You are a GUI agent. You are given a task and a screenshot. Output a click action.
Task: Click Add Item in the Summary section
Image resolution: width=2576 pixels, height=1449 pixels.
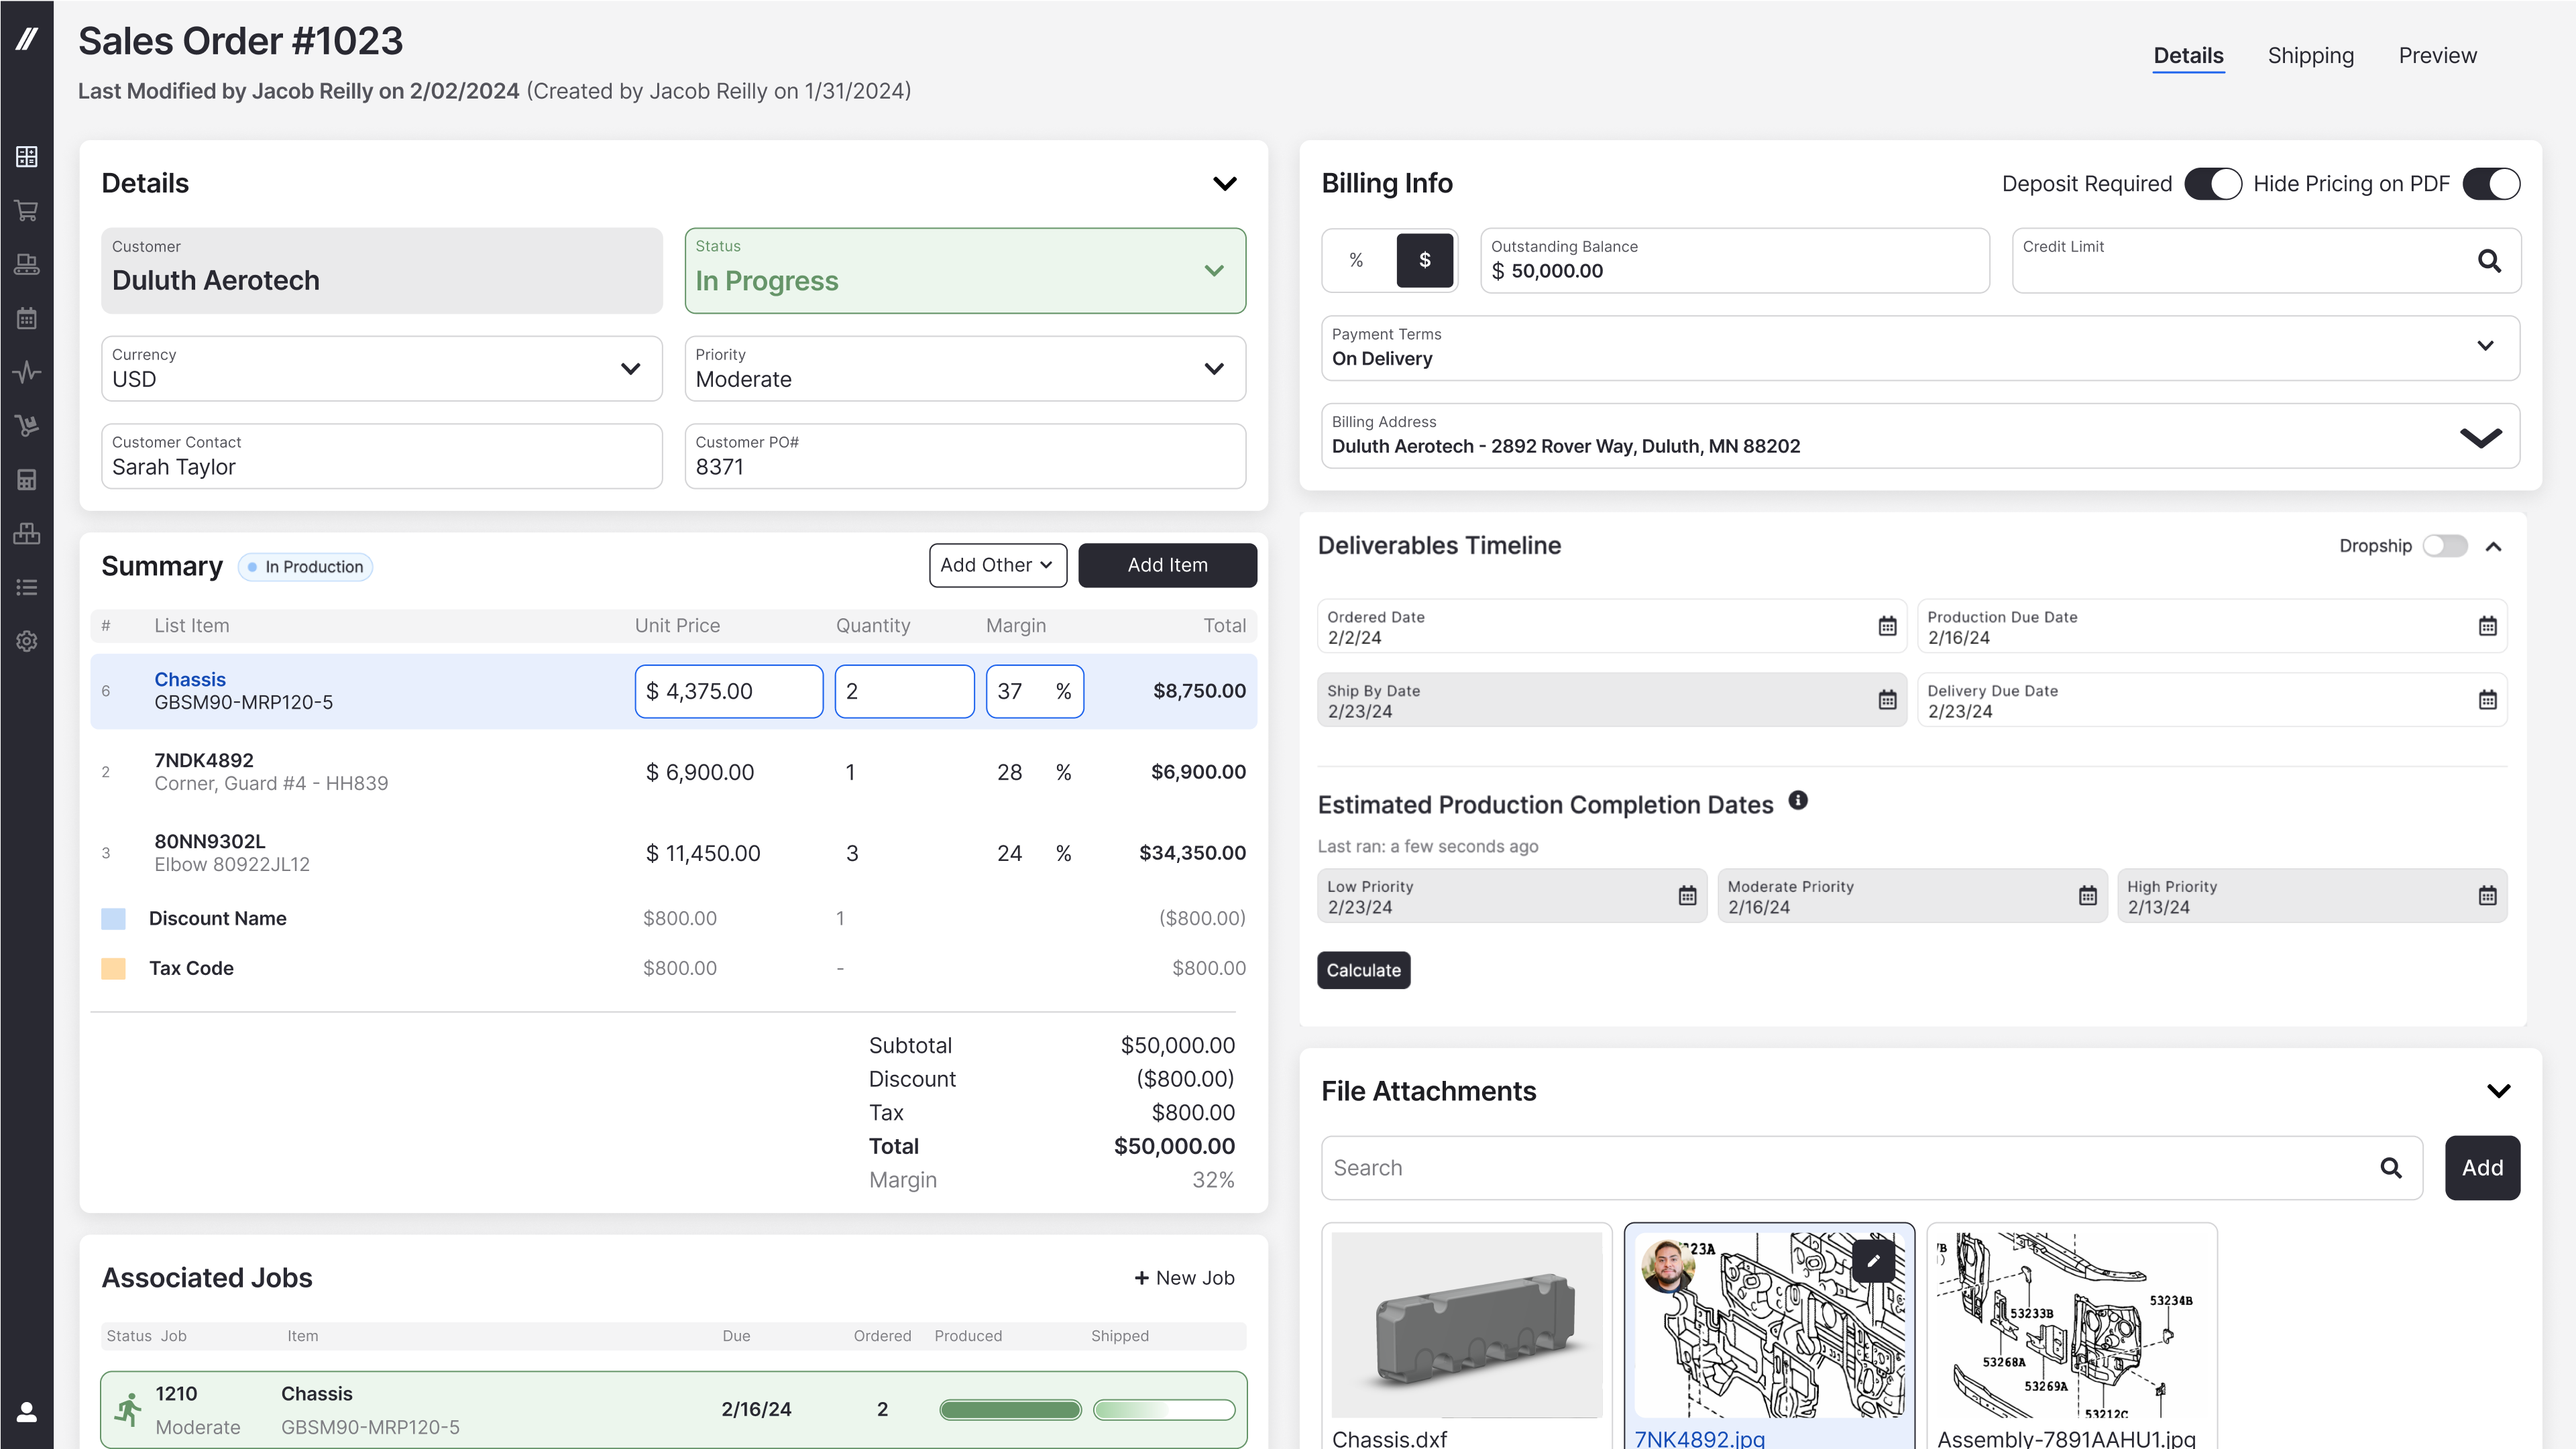click(x=1167, y=565)
